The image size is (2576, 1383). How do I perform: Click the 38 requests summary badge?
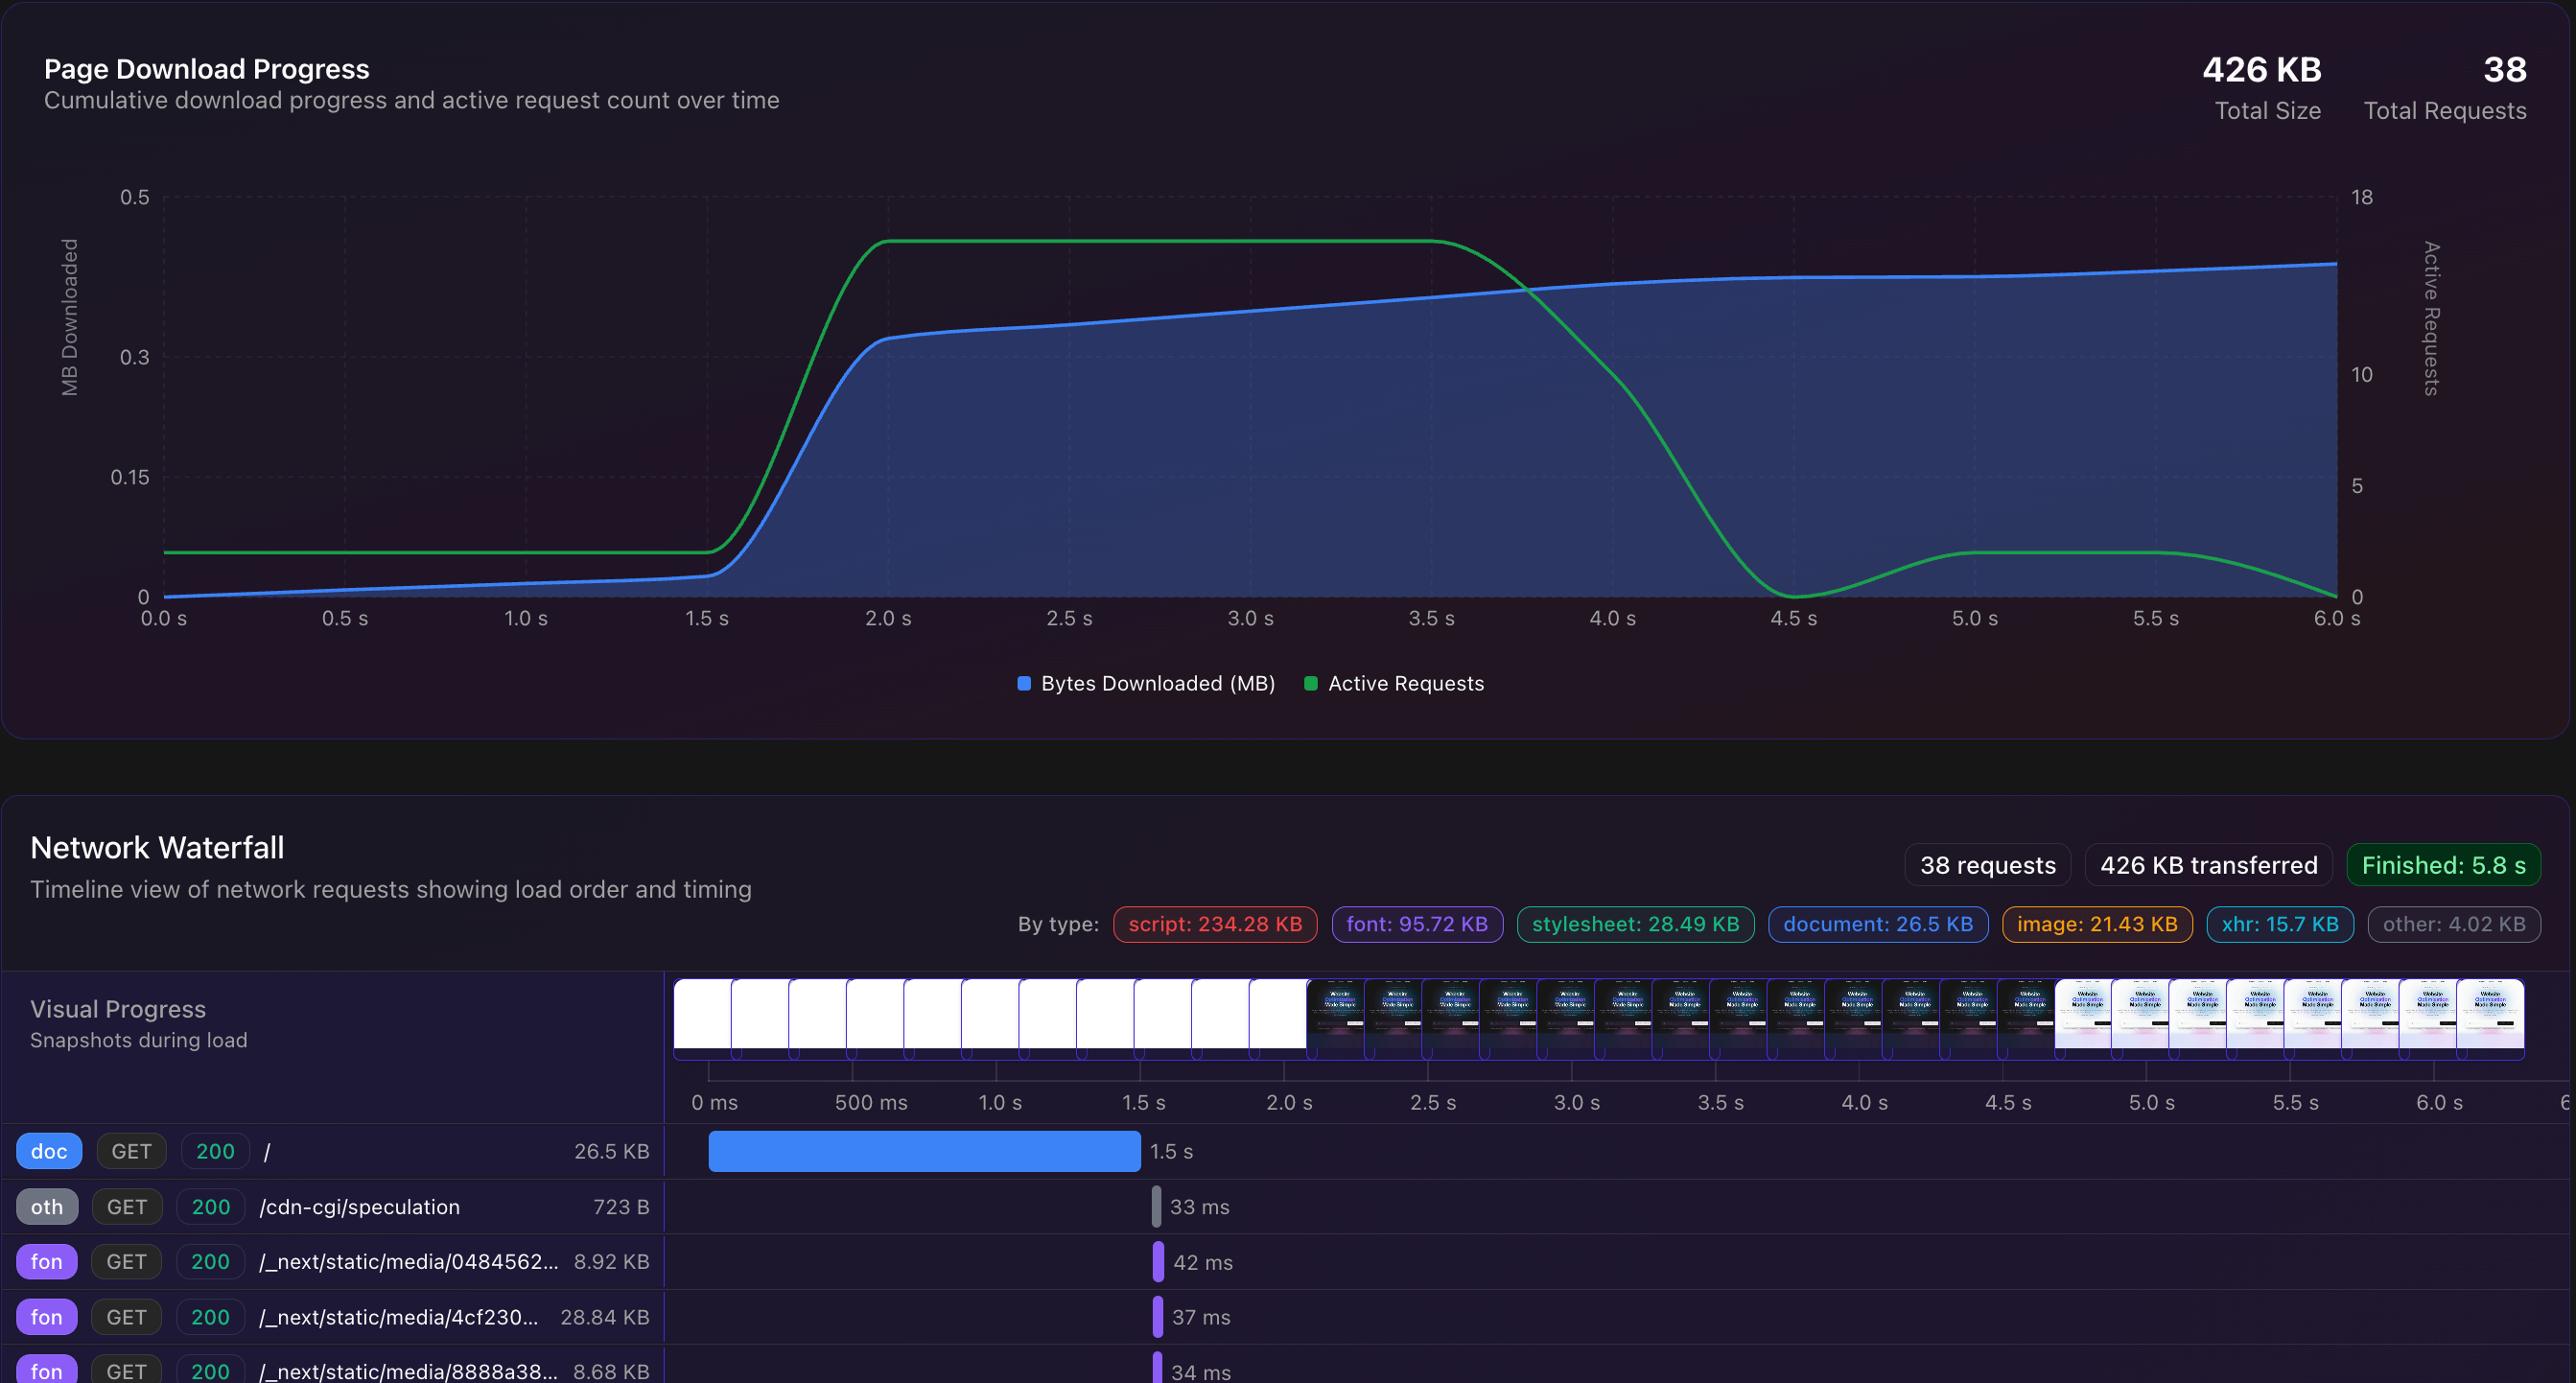click(x=1986, y=865)
